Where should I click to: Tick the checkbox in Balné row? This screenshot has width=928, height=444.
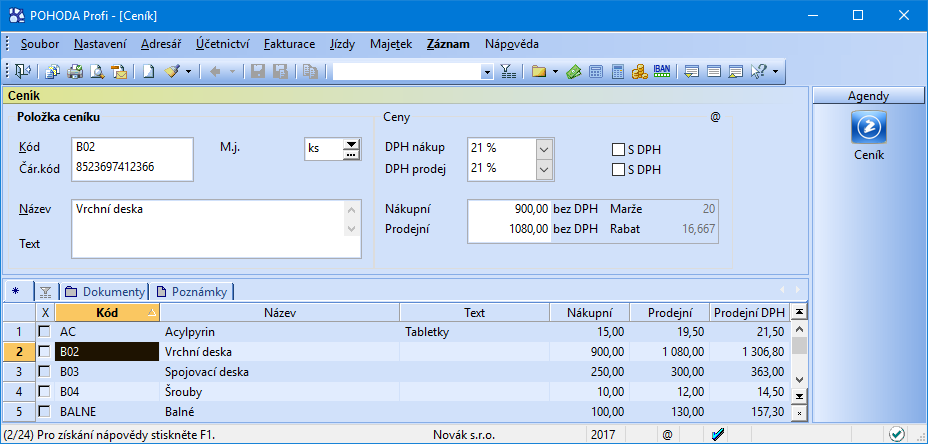[45, 411]
